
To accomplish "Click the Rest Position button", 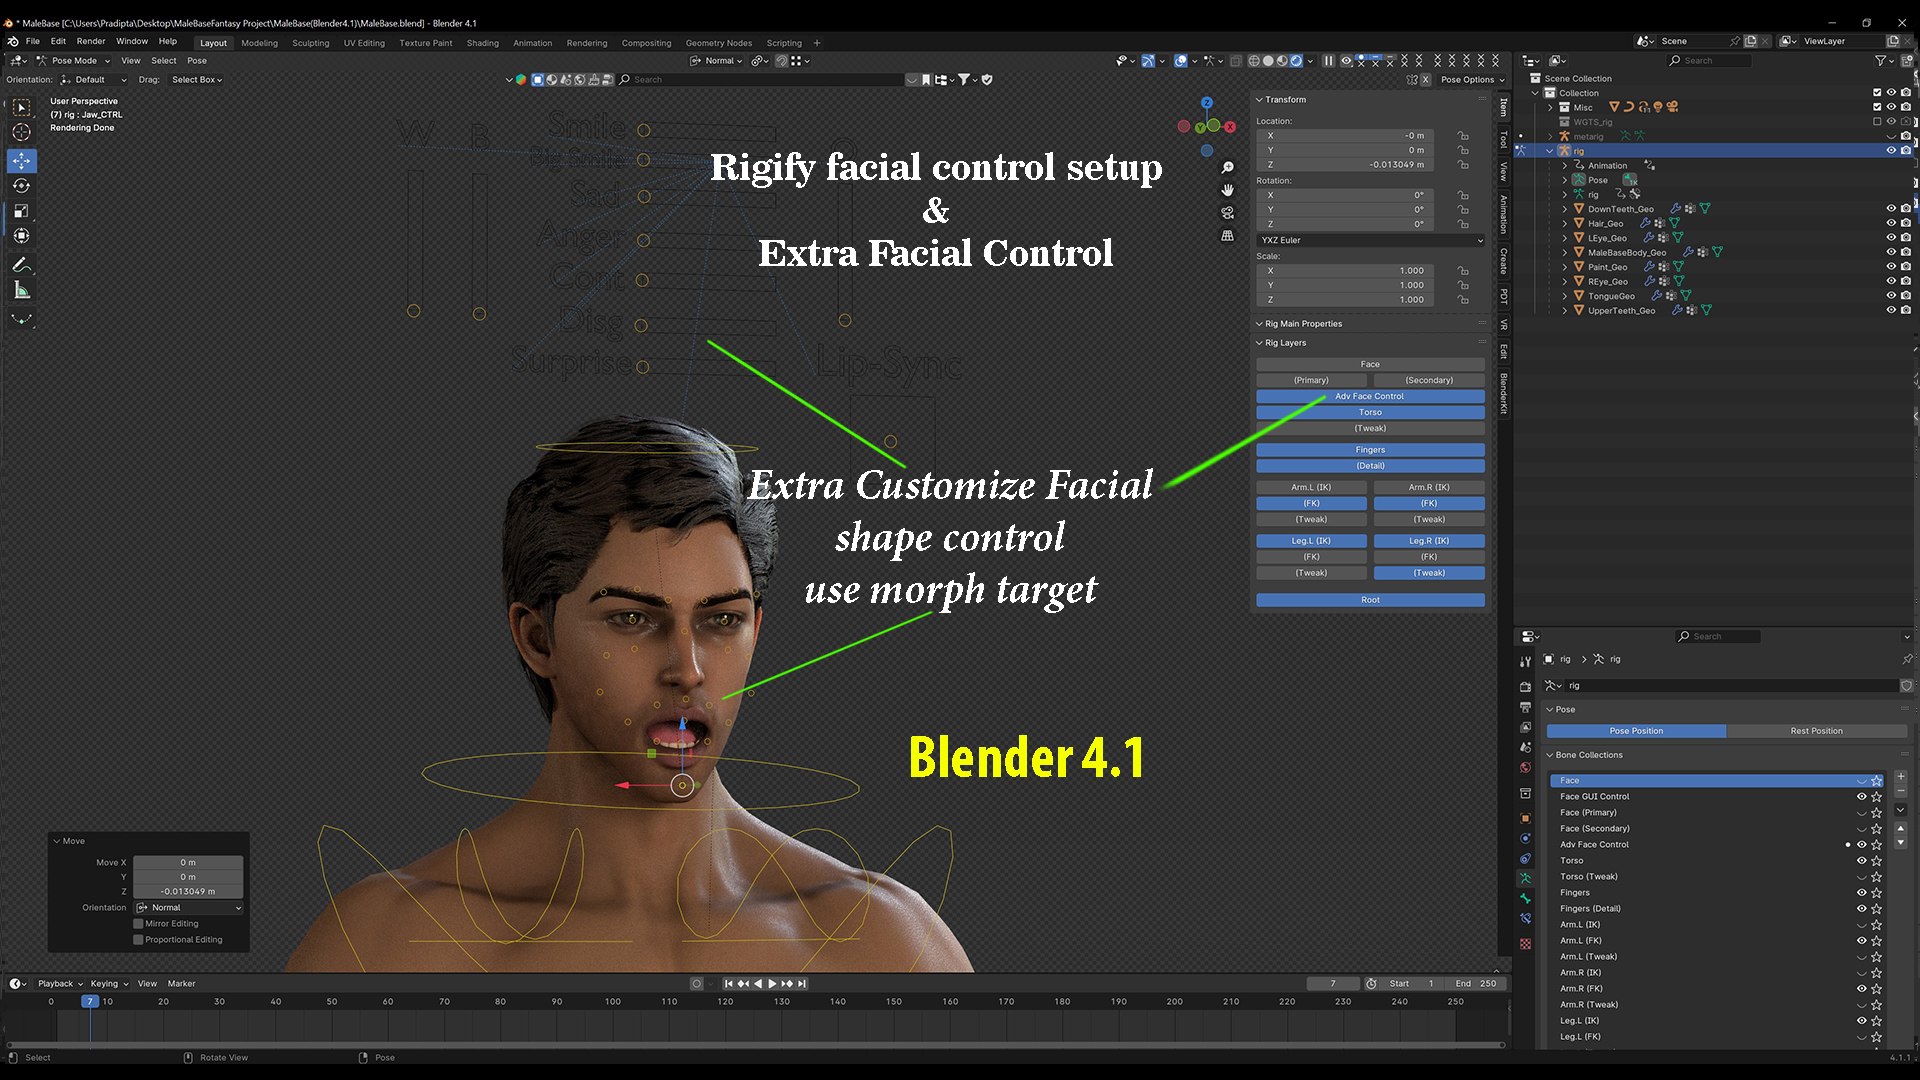I will tap(1816, 731).
